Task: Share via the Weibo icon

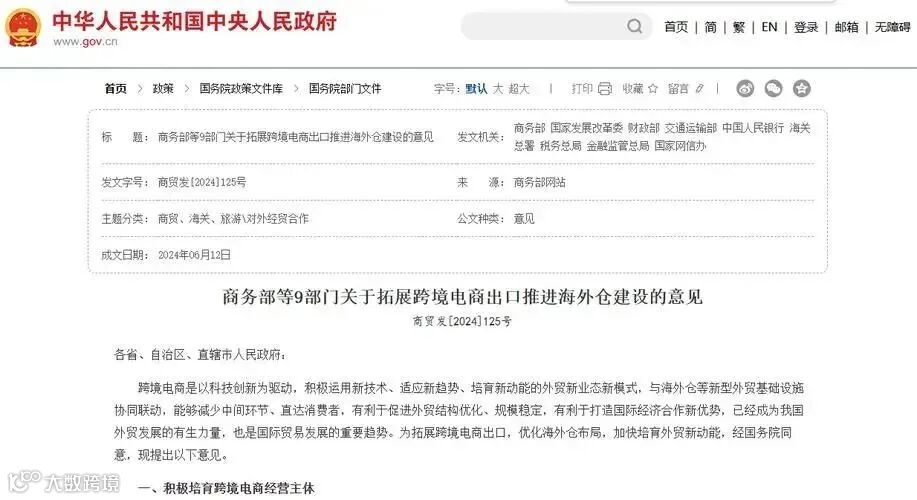Action: 745,88
